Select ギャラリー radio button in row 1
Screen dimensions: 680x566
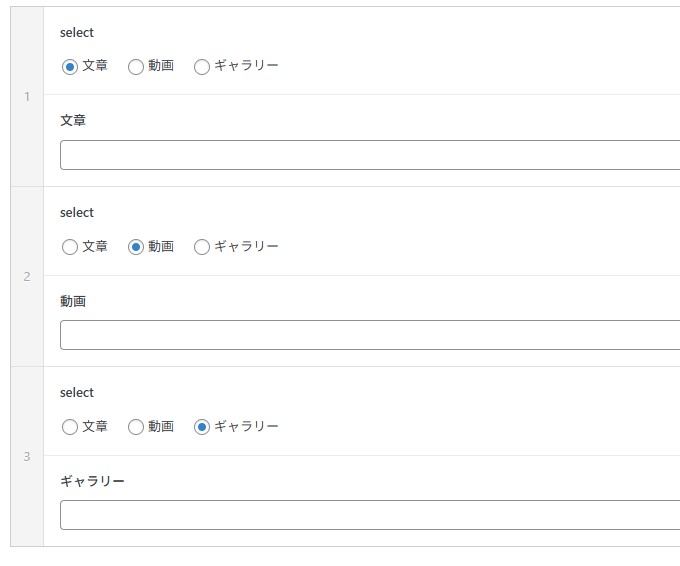point(202,67)
